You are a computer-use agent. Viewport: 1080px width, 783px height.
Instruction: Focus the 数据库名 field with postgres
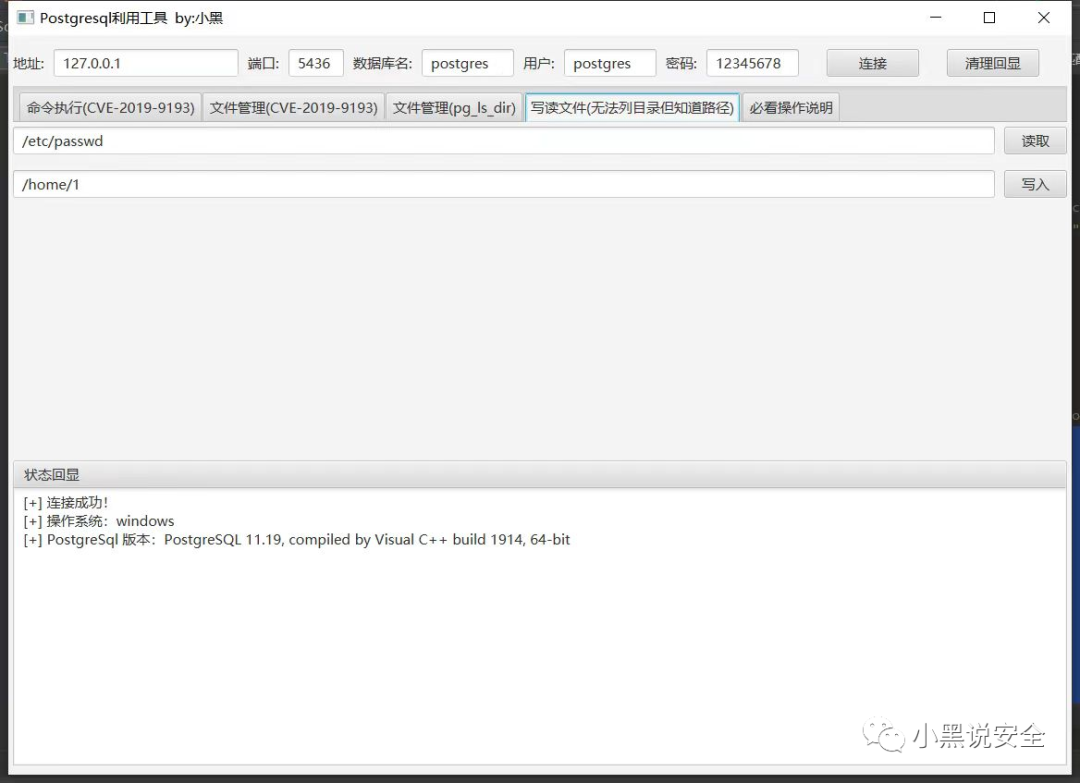[x=468, y=63]
